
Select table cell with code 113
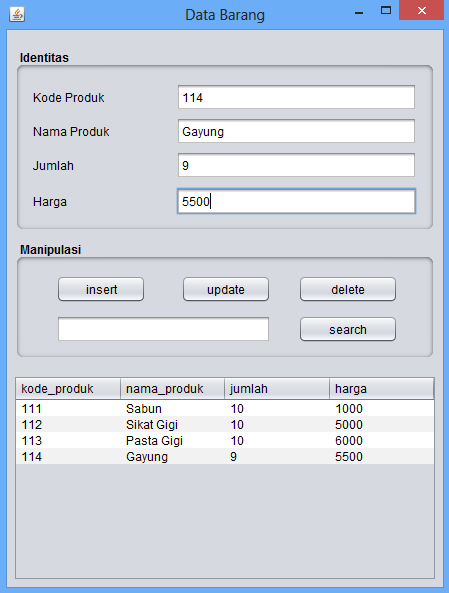(68, 440)
